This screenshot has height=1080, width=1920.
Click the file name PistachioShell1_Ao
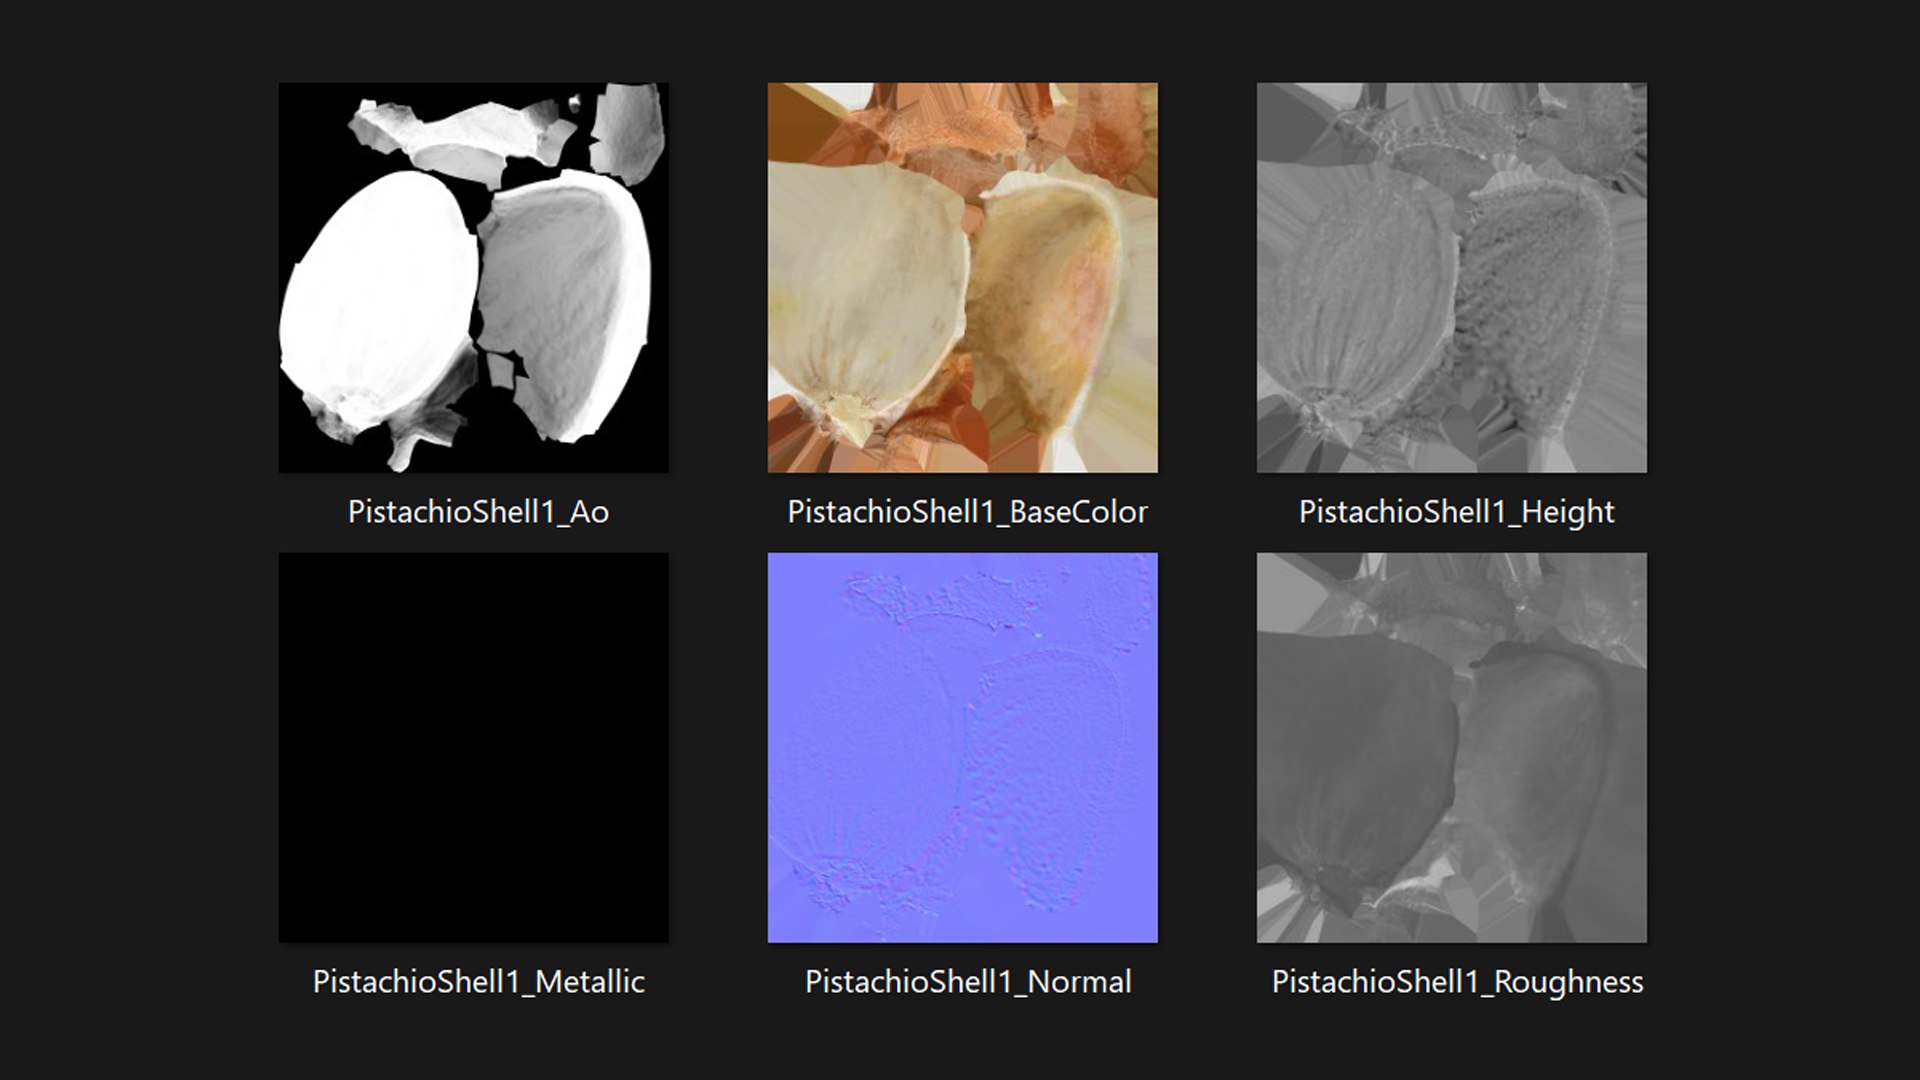click(478, 512)
